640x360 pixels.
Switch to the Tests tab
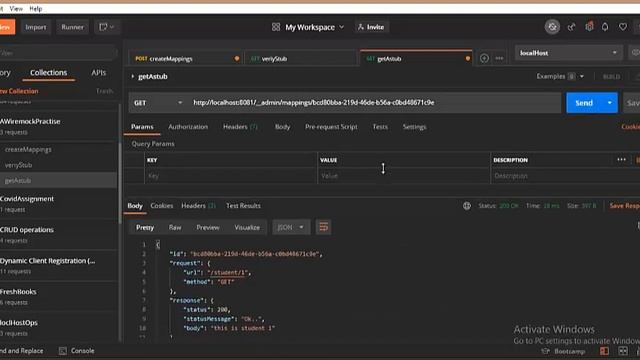click(x=380, y=127)
